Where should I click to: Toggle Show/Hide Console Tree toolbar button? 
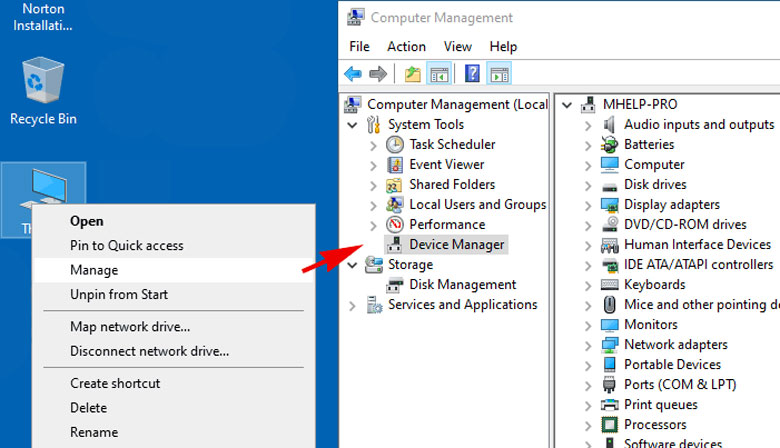coord(438,74)
